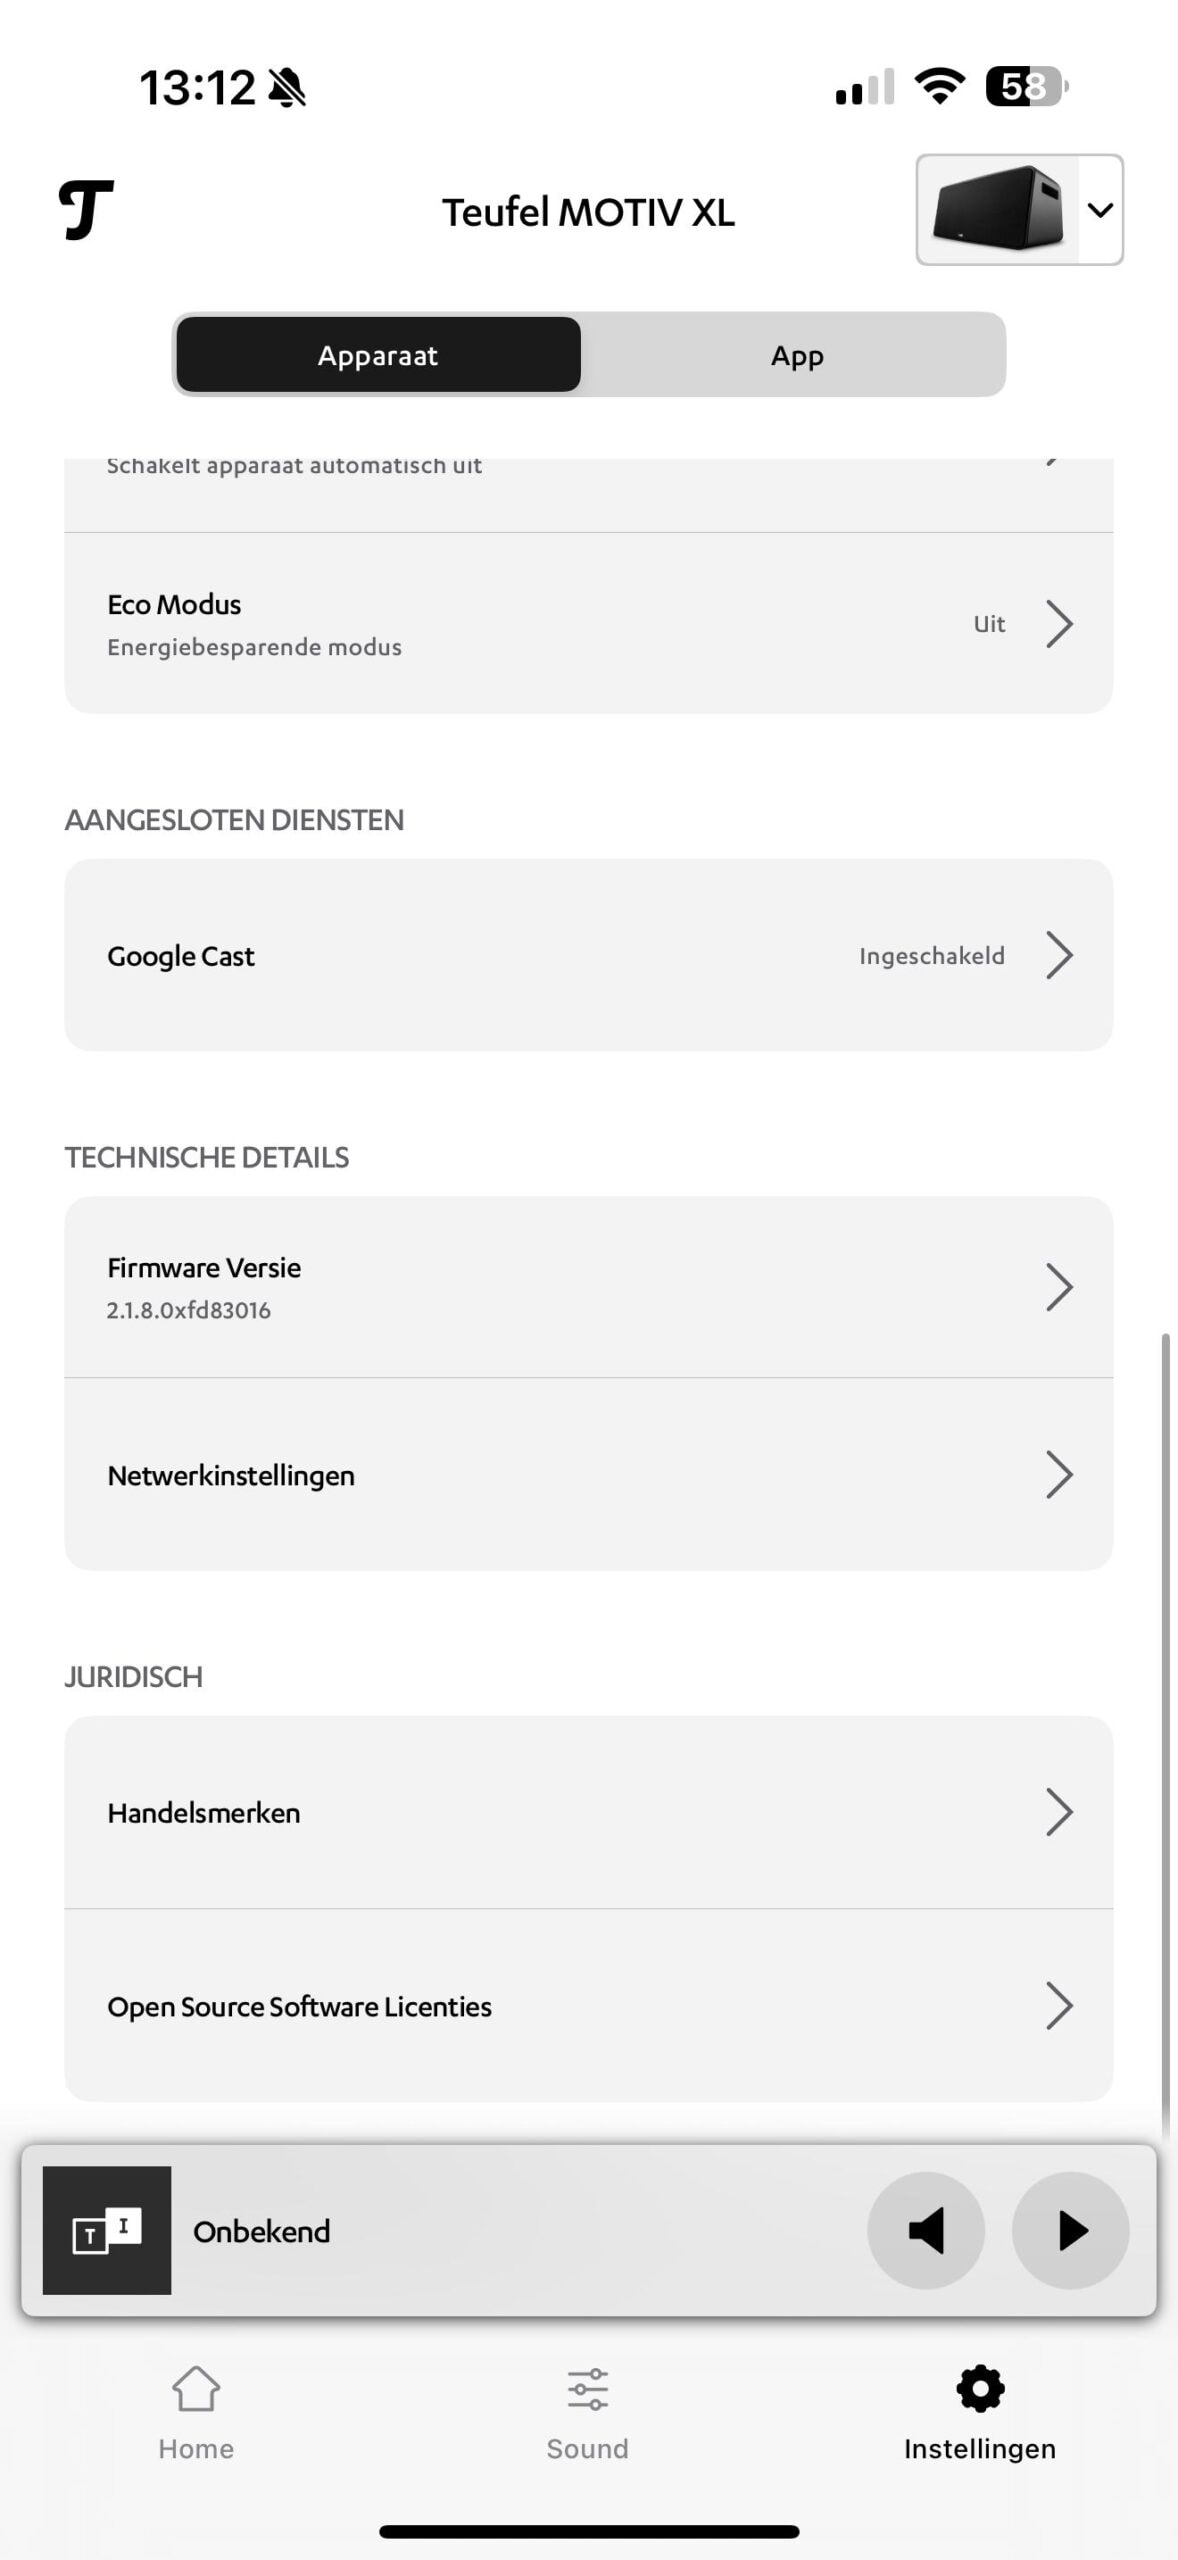This screenshot has height=2560, width=1178.
Task: Open Netwerkinstellingen
Action: pos(588,1475)
